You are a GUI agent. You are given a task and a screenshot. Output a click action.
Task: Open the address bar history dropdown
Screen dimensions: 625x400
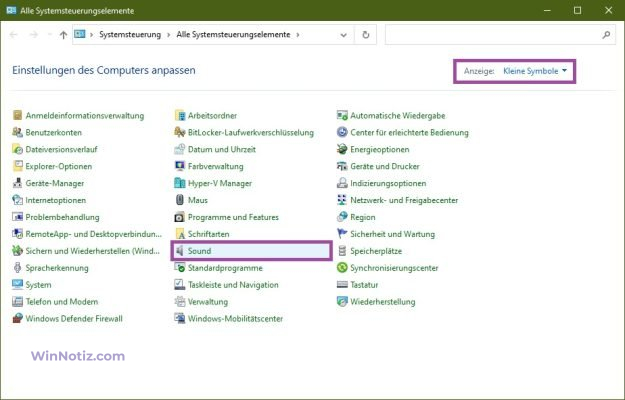click(x=346, y=34)
